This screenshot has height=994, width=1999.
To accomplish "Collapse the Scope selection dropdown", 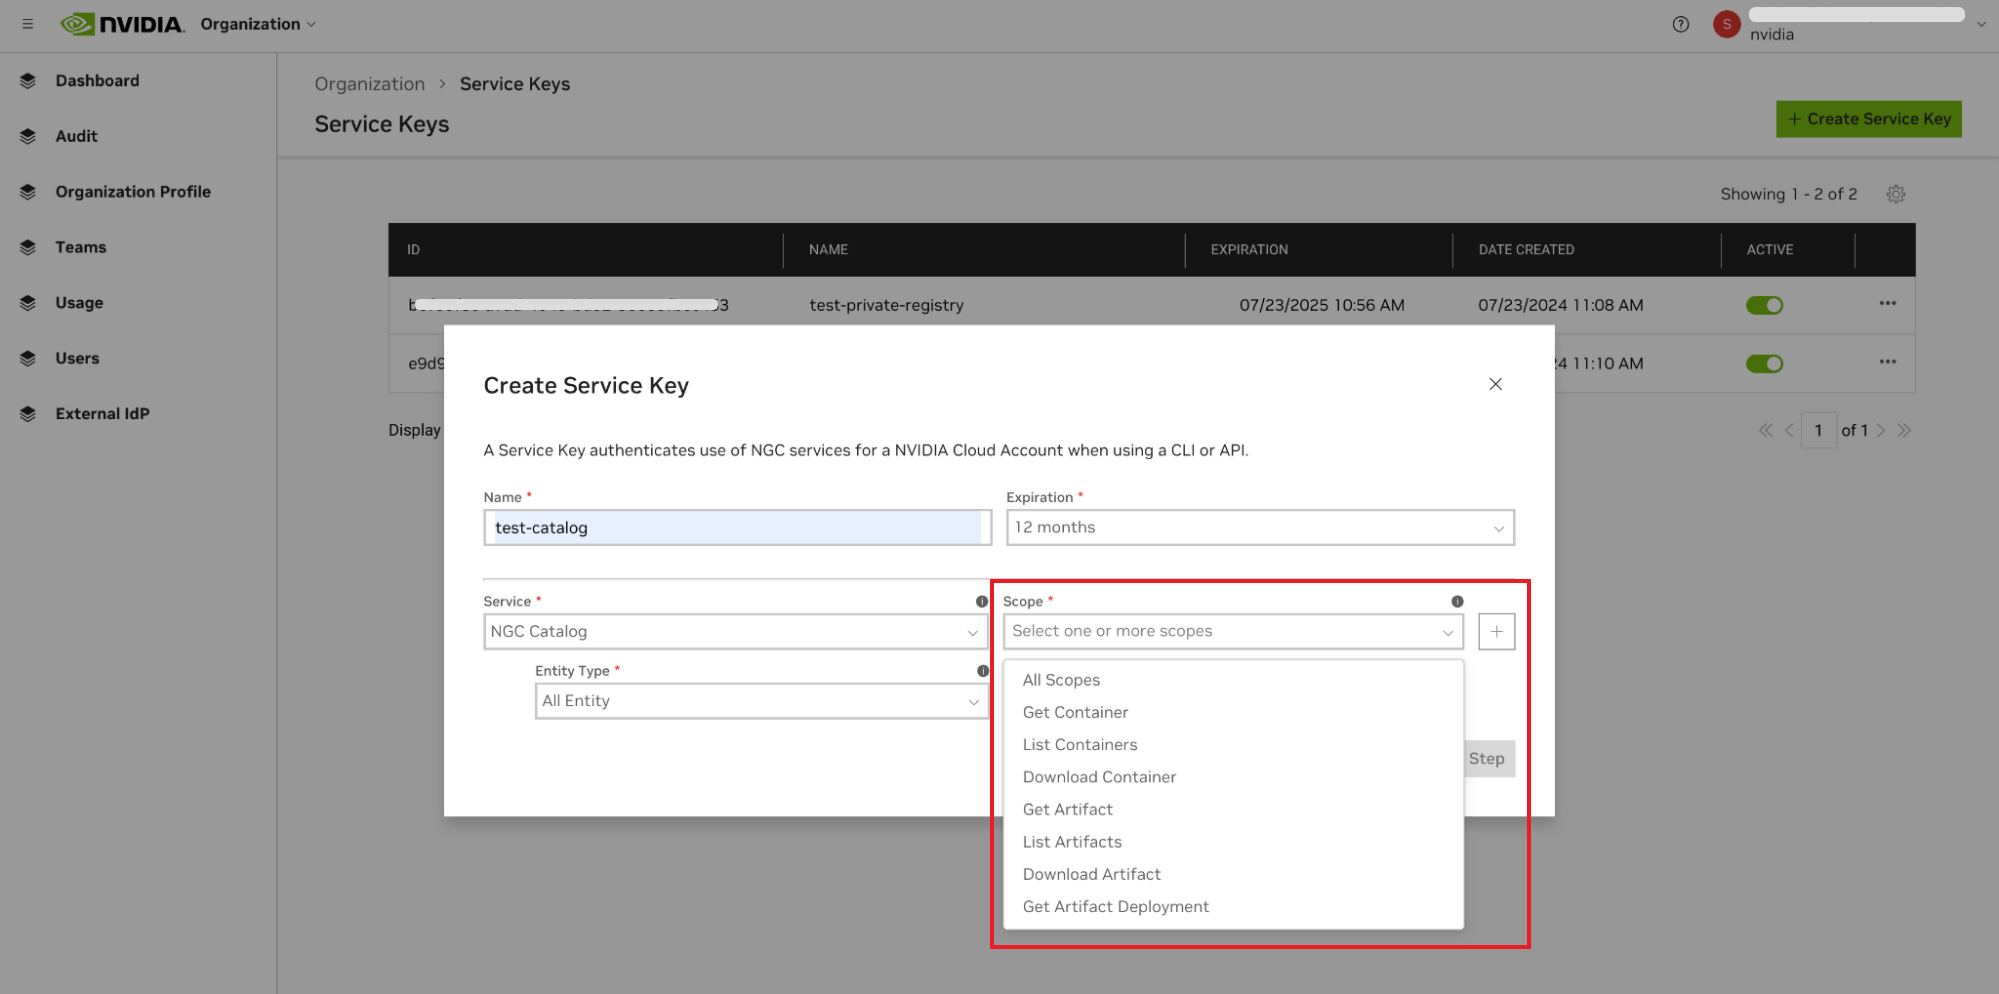I will 1233,631.
